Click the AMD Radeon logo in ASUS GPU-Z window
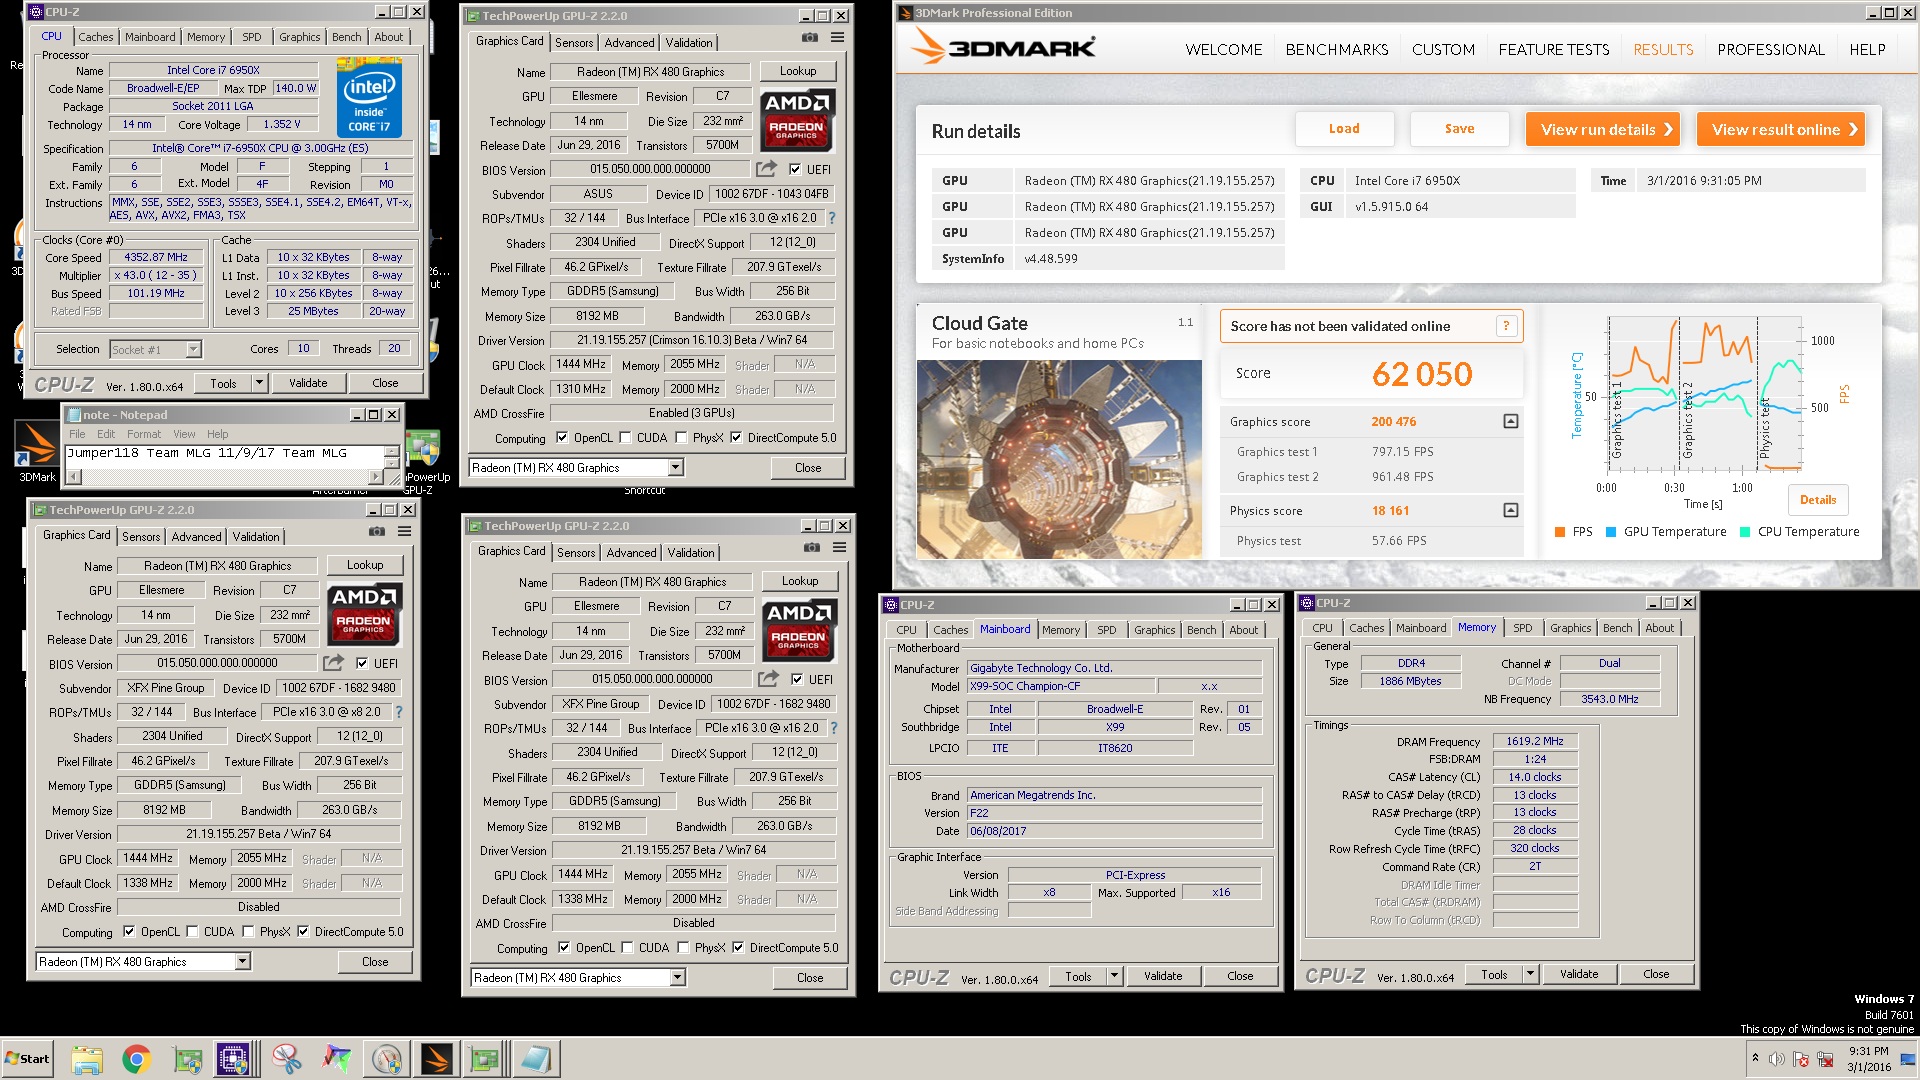Image resolution: width=1920 pixels, height=1080 pixels. [x=796, y=120]
